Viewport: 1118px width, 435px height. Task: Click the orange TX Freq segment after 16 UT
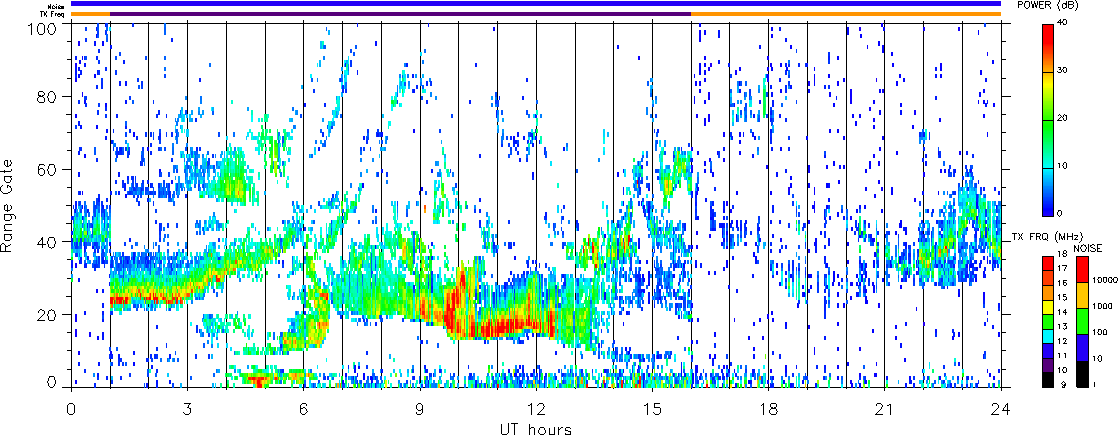tap(846, 14)
